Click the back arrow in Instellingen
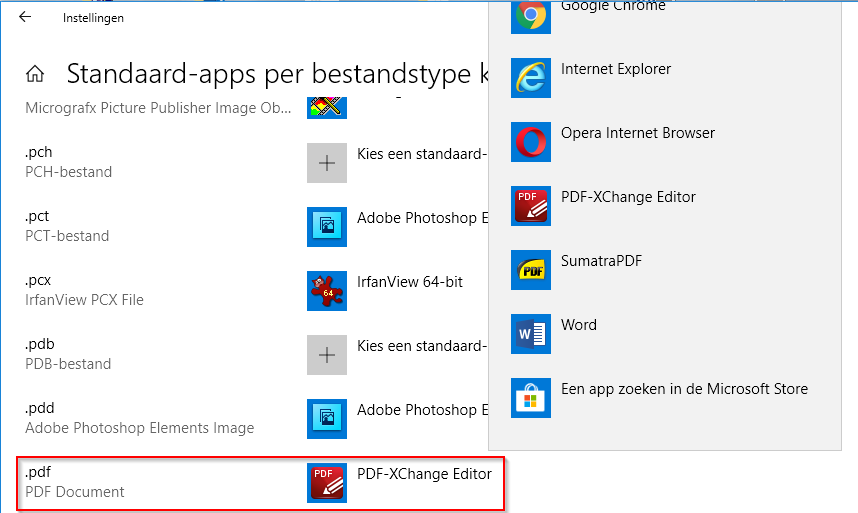Image resolution: width=858 pixels, height=513 pixels. [x=25, y=17]
